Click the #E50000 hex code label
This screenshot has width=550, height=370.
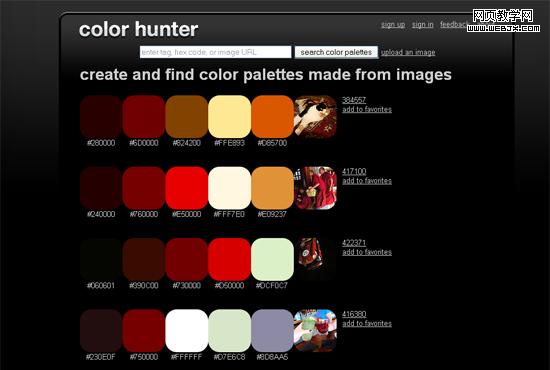[x=187, y=214]
